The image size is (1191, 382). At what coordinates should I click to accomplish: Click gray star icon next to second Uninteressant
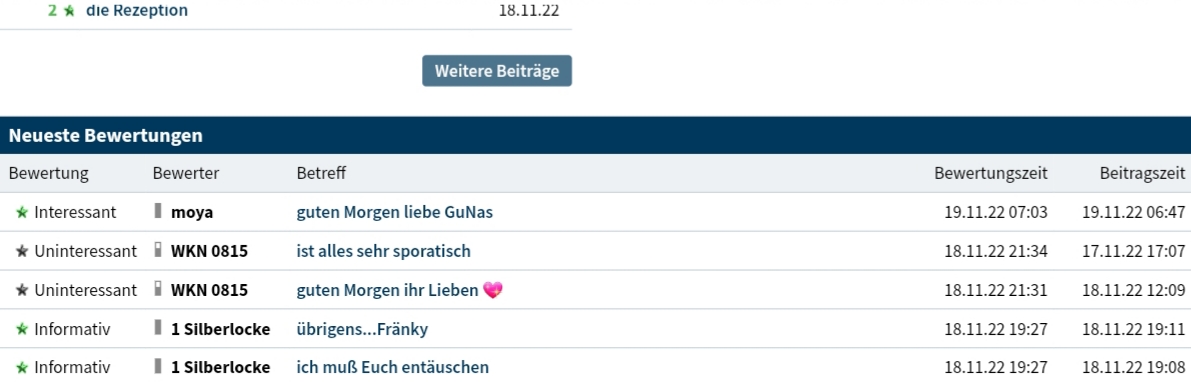coord(22,290)
